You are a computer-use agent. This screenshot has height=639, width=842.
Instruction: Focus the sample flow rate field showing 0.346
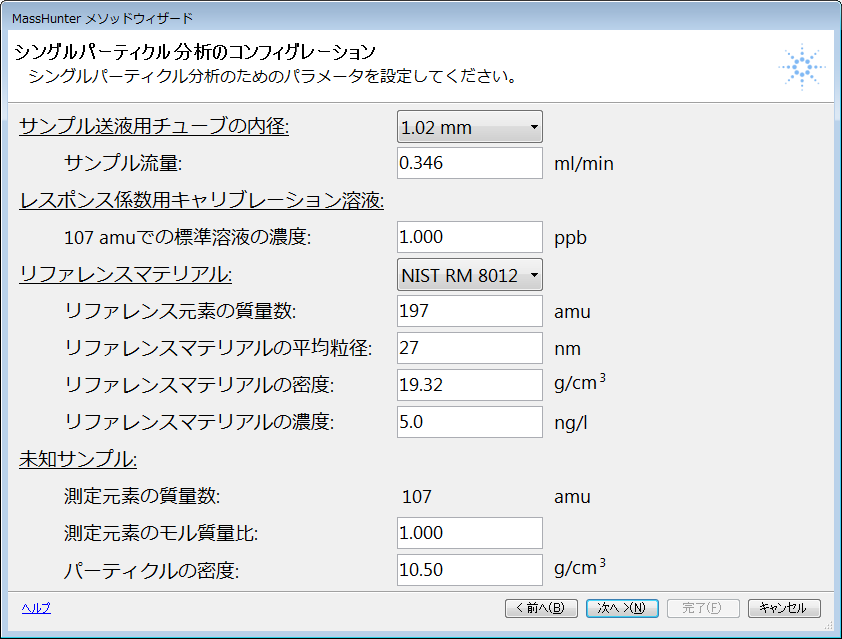click(470, 163)
